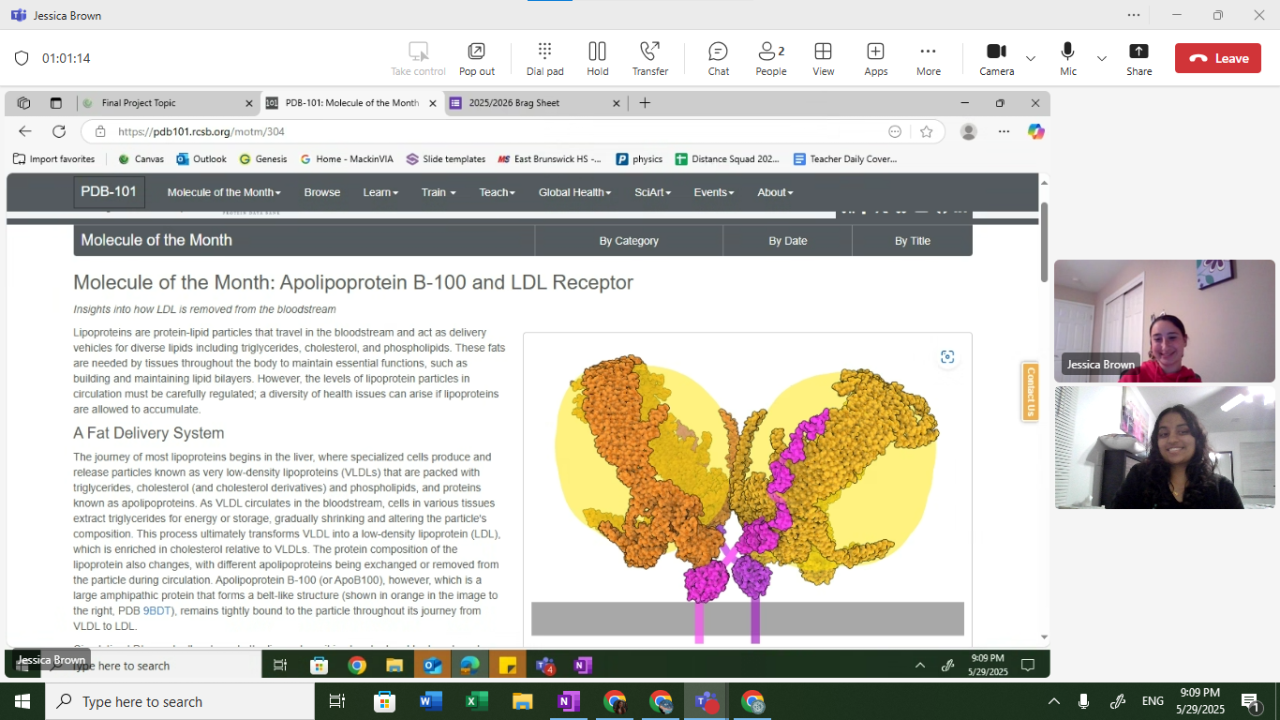This screenshot has height=720, width=1280.
Task: Transfer the call
Action: click(650, 58)
